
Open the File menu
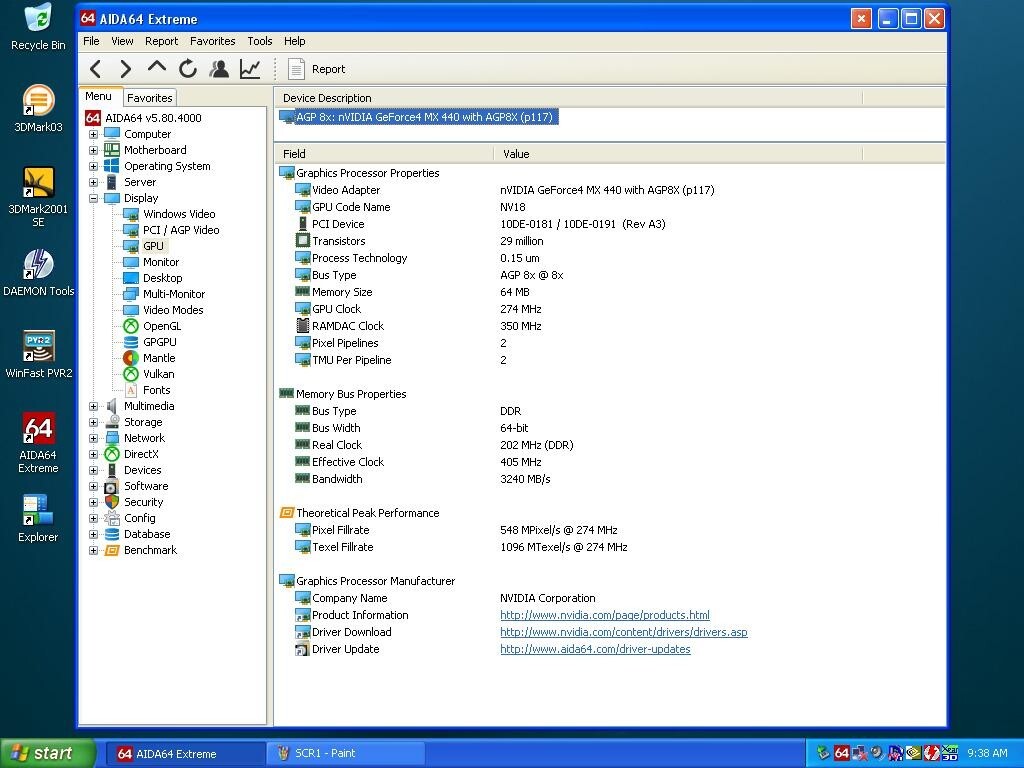pos(91,41)
